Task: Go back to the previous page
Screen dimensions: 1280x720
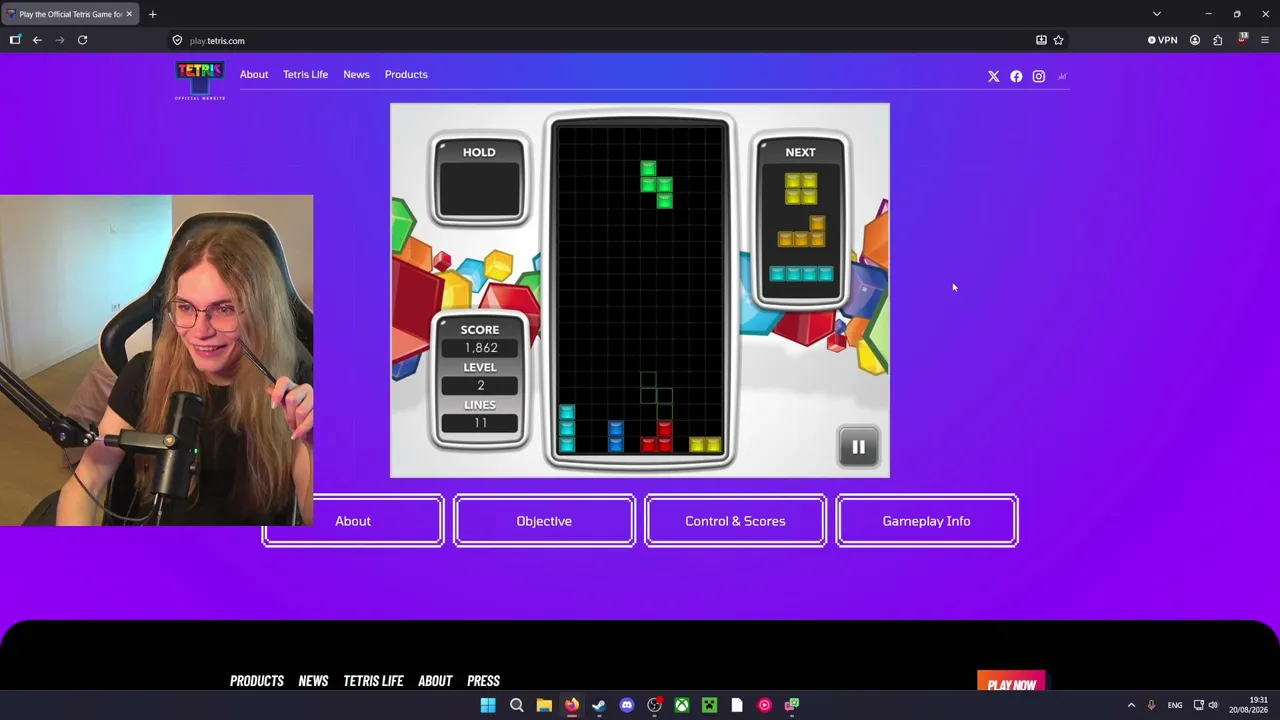Action: tap(37, 40)
